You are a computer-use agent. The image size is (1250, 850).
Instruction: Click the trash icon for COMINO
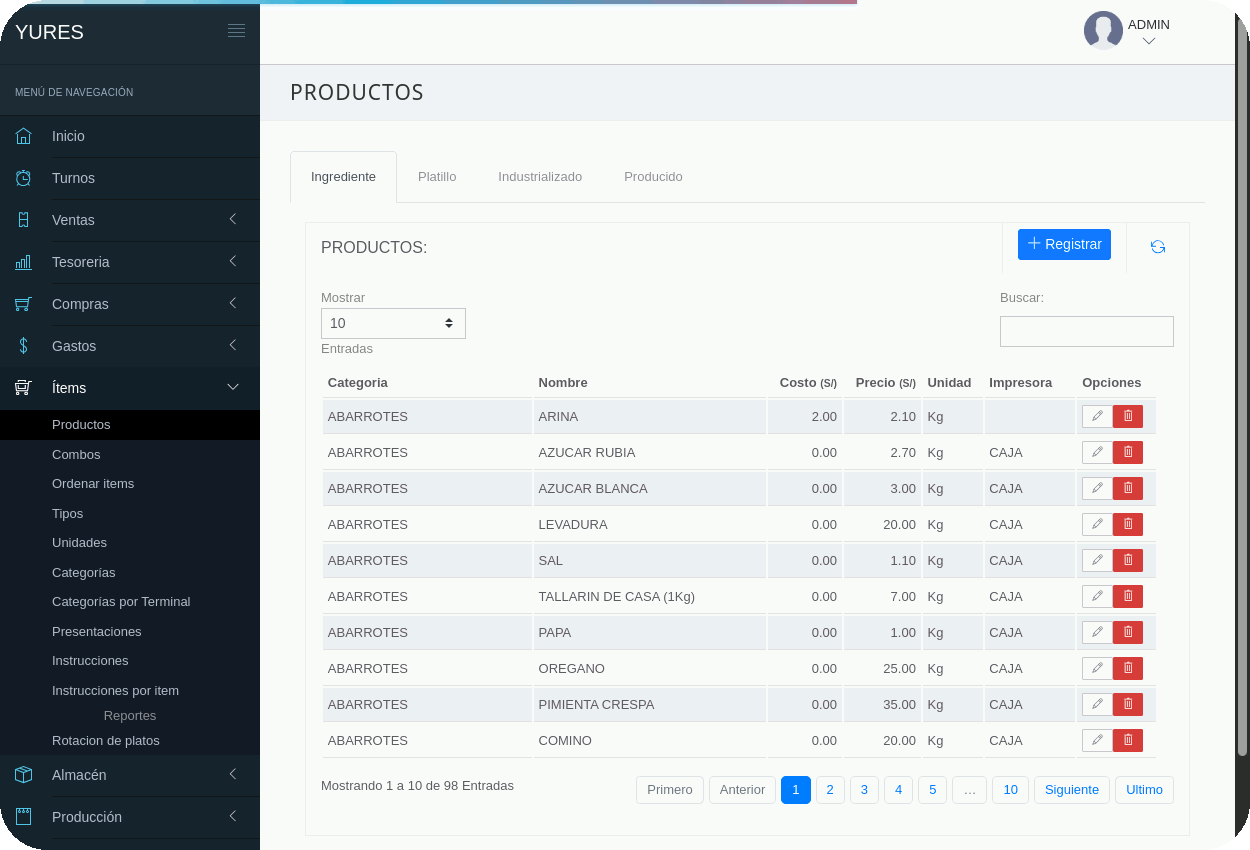tap(1128, 740)
